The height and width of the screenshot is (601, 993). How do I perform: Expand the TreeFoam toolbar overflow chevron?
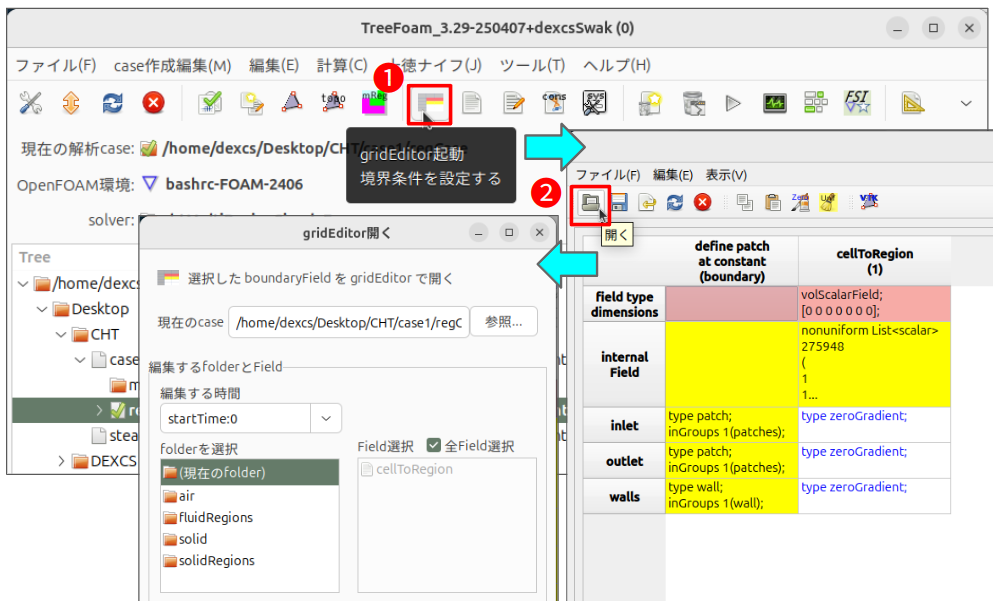(x=966, y=103)
